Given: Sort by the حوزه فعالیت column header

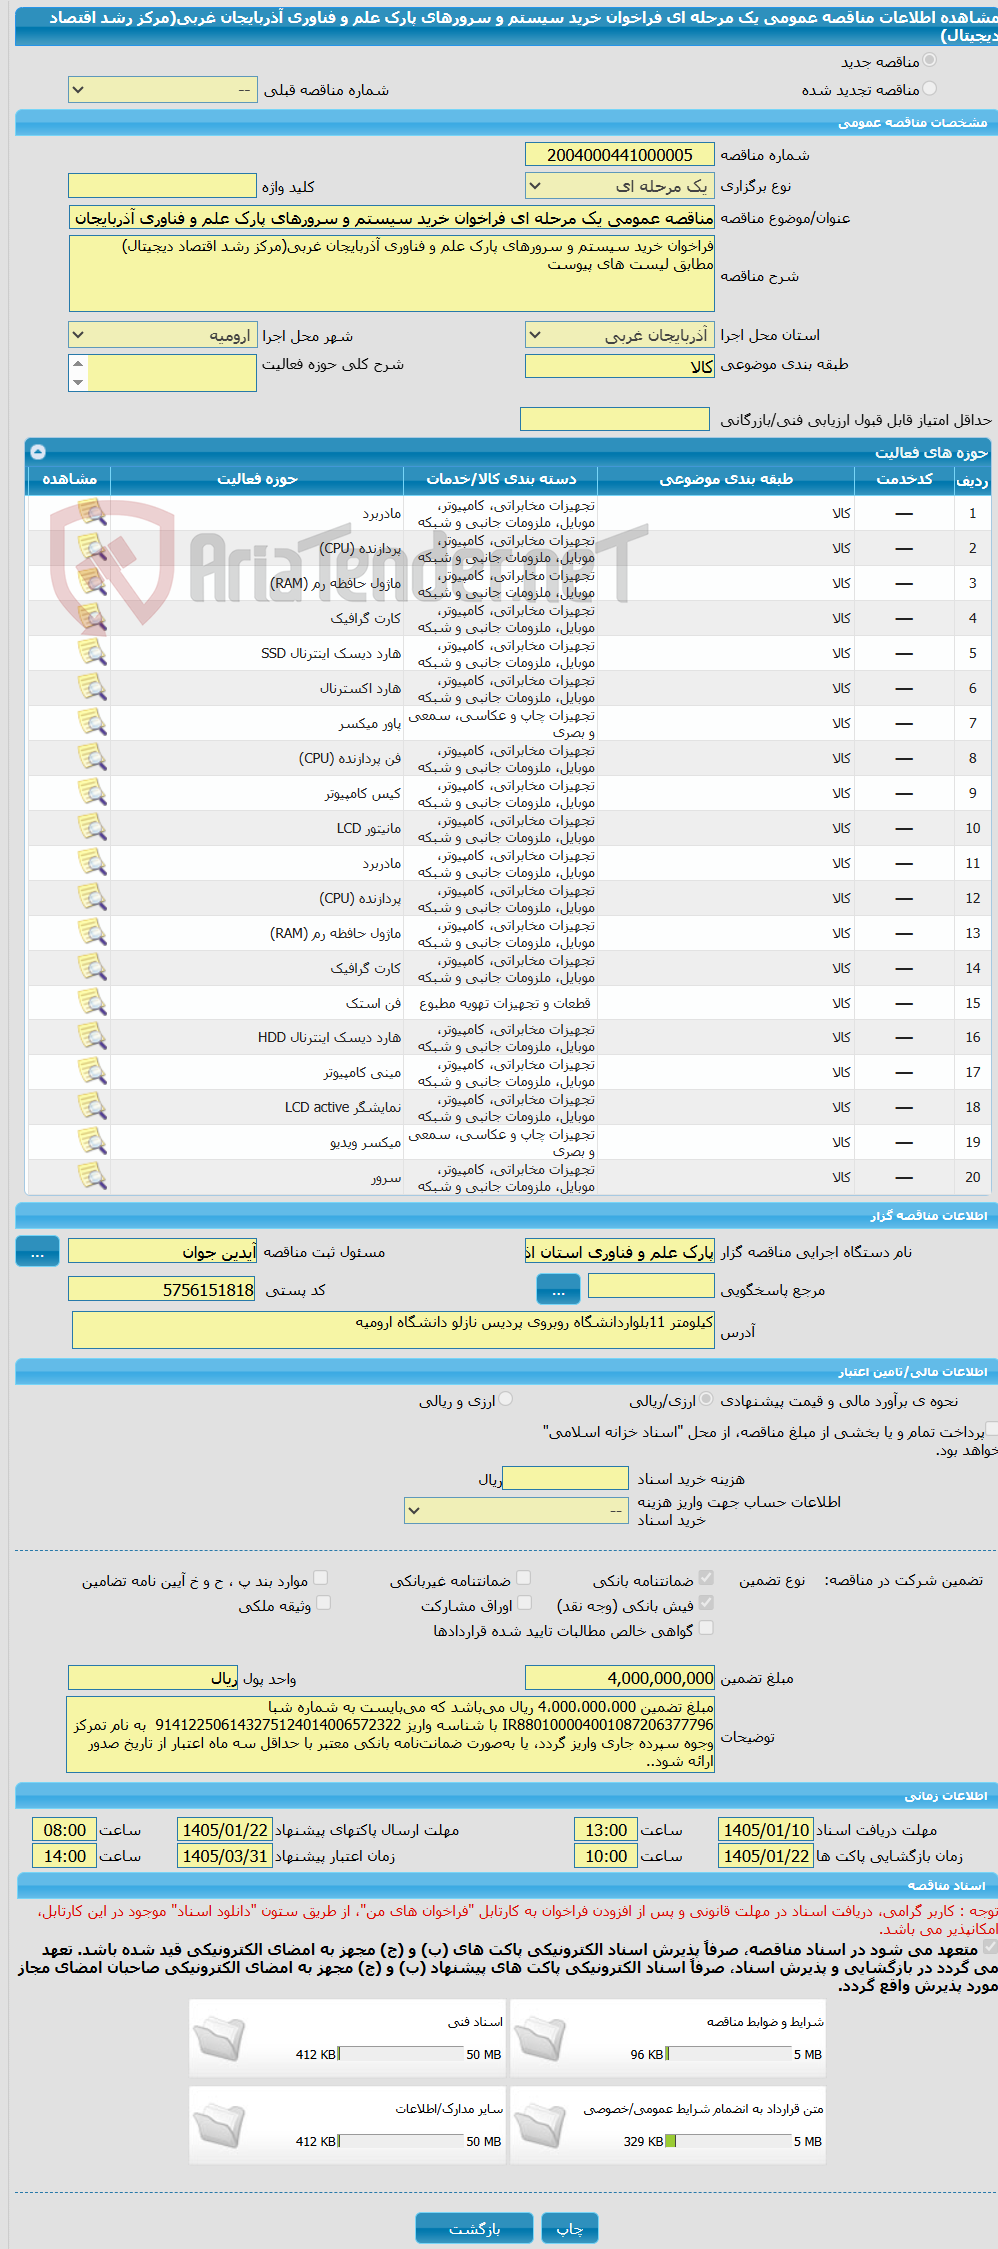Looking at the screenshot, I should click(x=257, y=479).
